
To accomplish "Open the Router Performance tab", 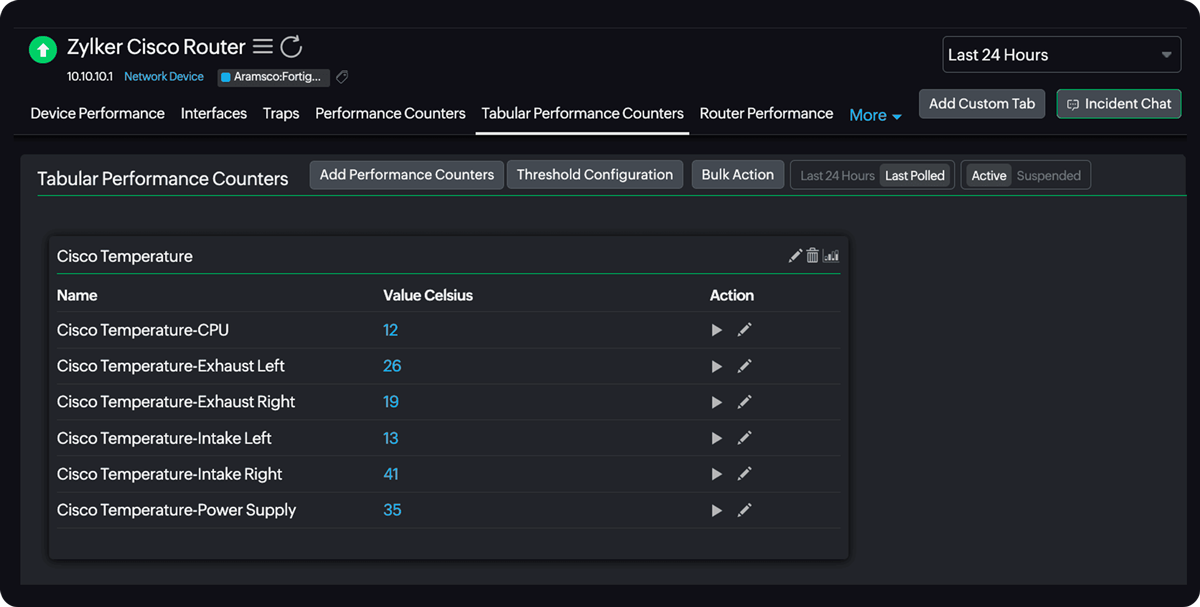I will click(765, 113).
